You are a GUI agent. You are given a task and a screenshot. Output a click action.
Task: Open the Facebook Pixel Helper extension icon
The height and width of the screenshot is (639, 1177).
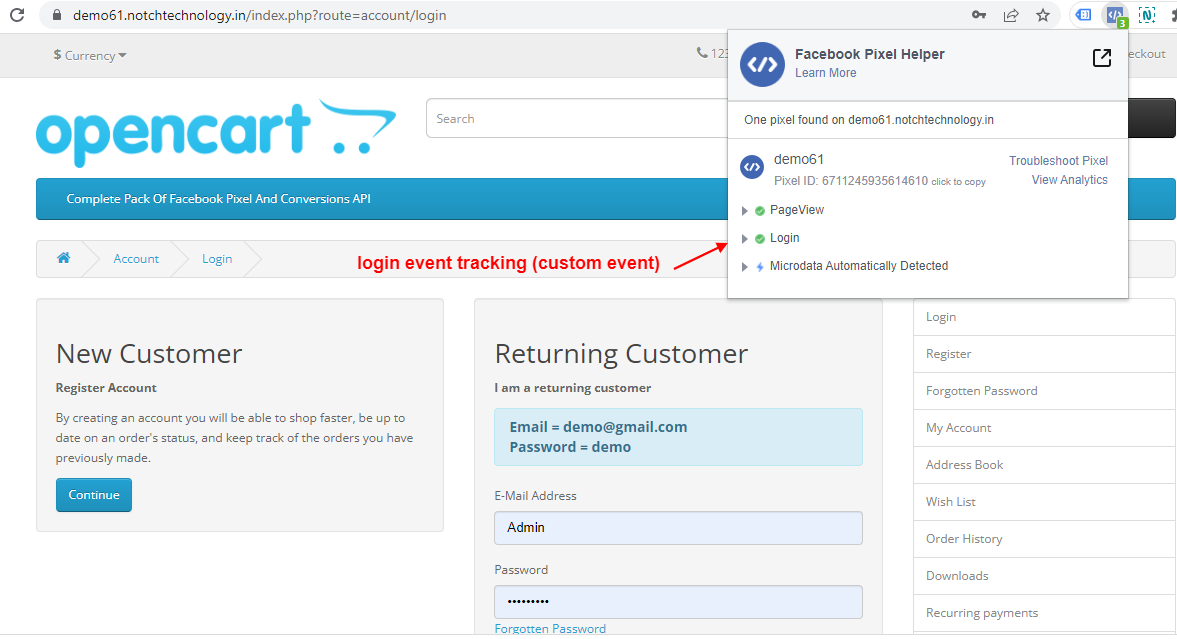point(1115,15)
